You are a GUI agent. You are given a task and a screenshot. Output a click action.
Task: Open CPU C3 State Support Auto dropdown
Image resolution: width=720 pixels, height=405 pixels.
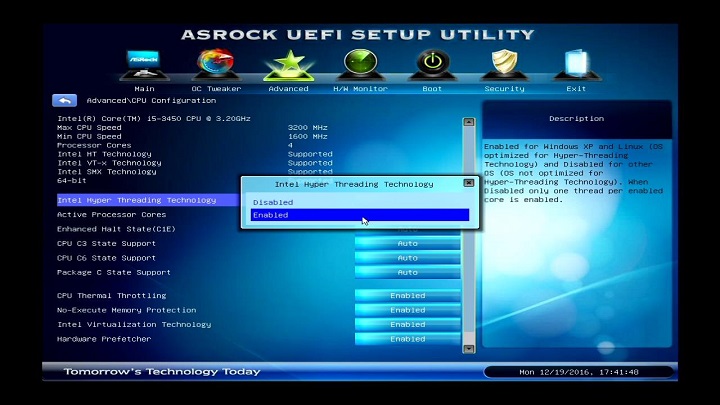tap(407, 243)
